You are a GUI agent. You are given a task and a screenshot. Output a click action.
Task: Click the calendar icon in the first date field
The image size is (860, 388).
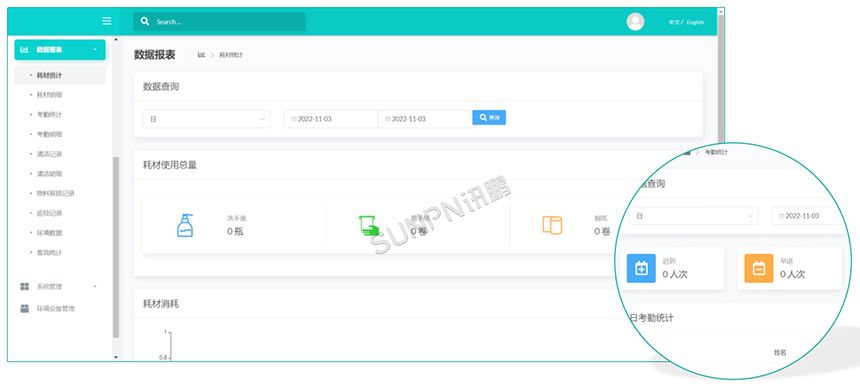[x=294, y=119]
